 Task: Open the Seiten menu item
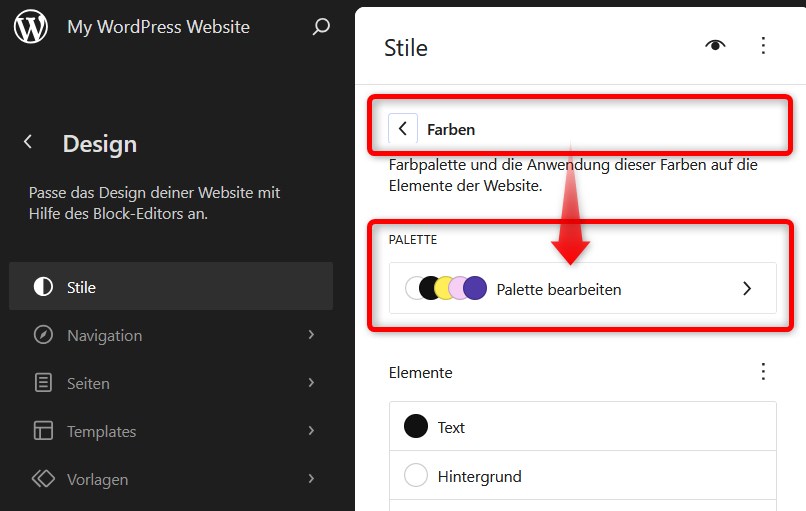(x=171, y=382)
